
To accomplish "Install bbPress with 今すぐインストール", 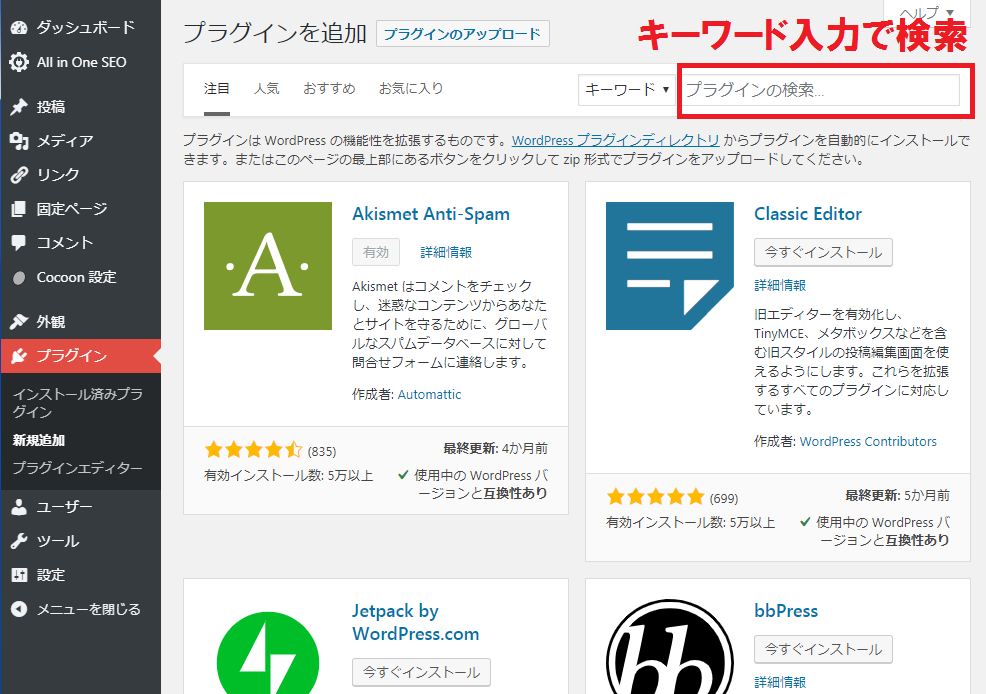I will (x=823, y=649).
